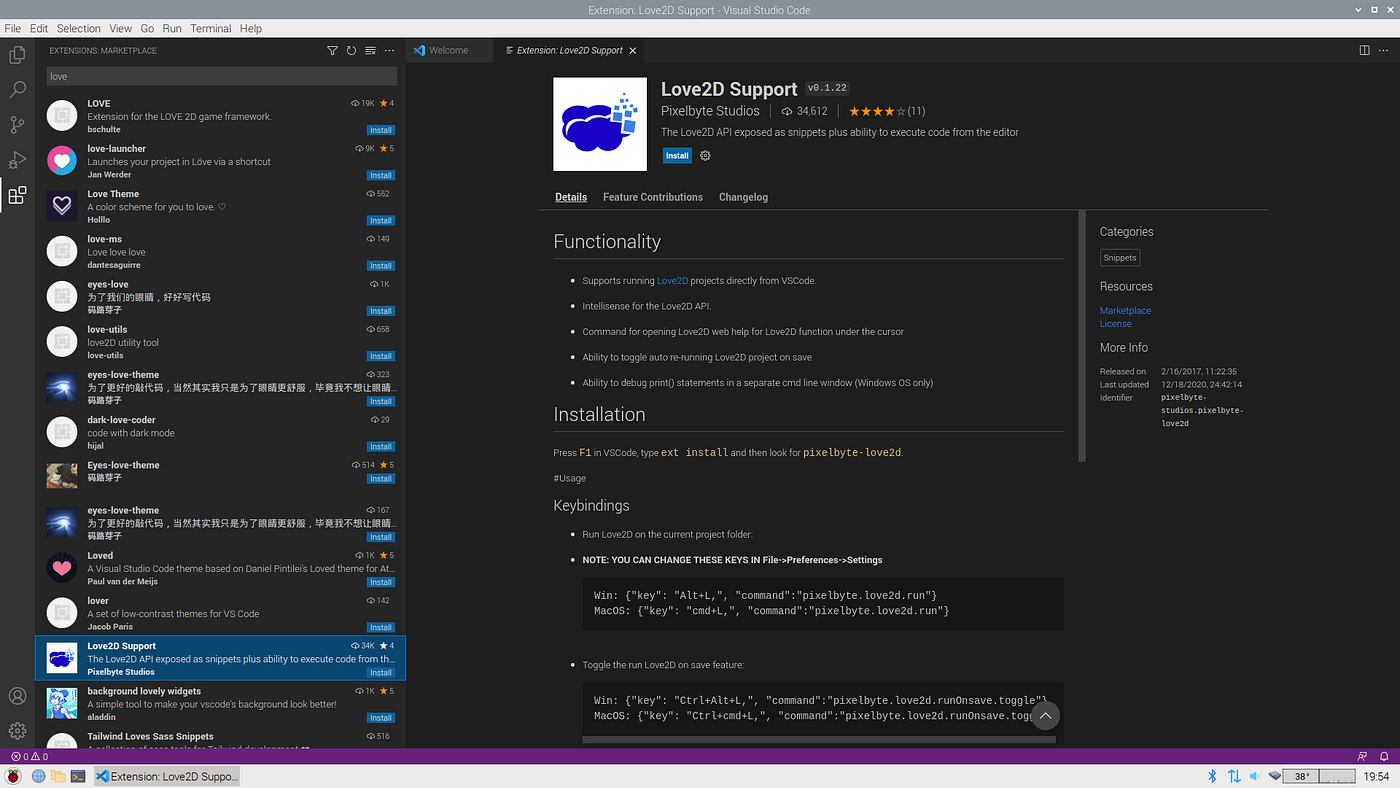Install the Love2D Support extension
Image resolution: width=1400 pixels, height=788 pixels.
(677, 155)
